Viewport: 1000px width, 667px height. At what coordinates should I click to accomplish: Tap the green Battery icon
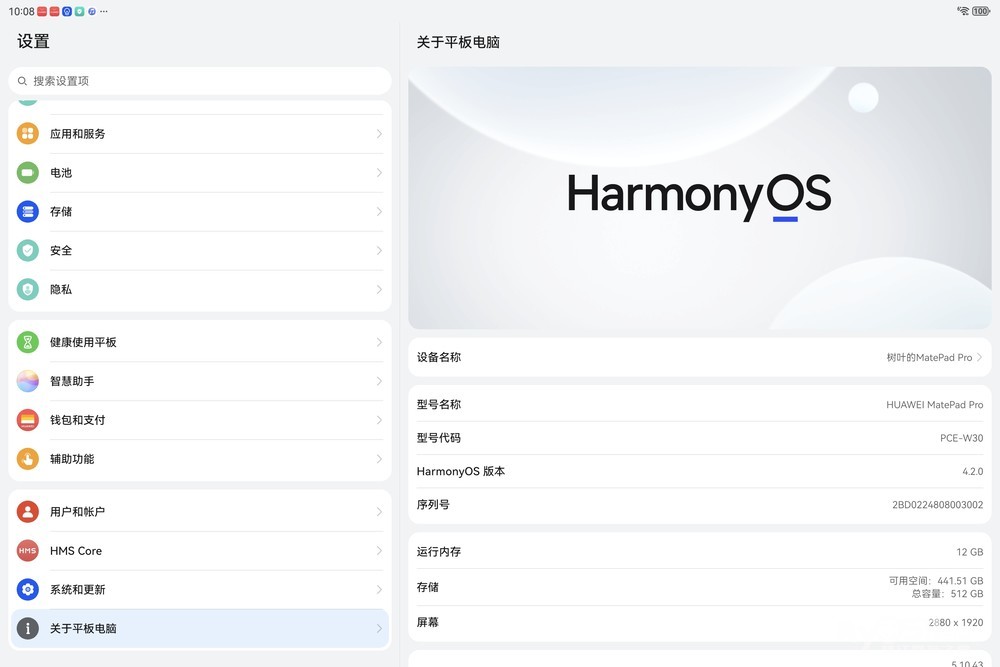(x=28, y=172)
